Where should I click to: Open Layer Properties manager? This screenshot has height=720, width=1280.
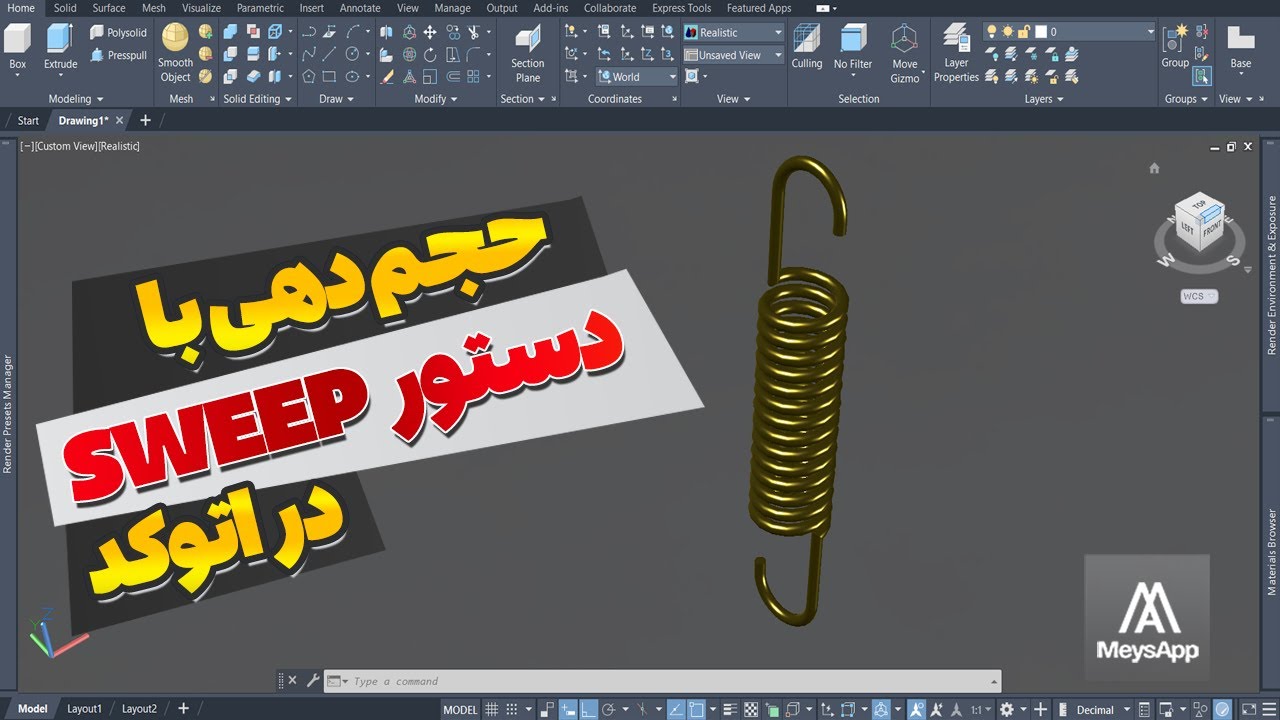[956, 54]
